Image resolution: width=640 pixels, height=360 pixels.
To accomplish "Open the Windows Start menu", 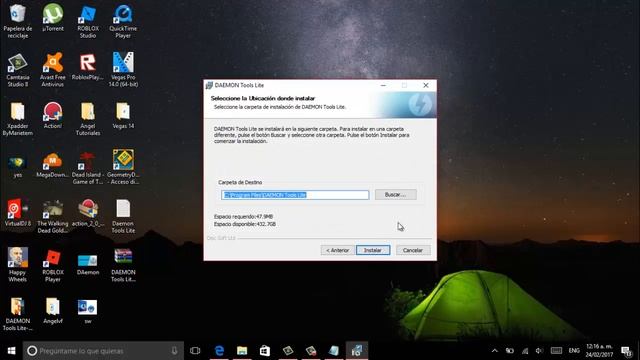I will 11,351.
